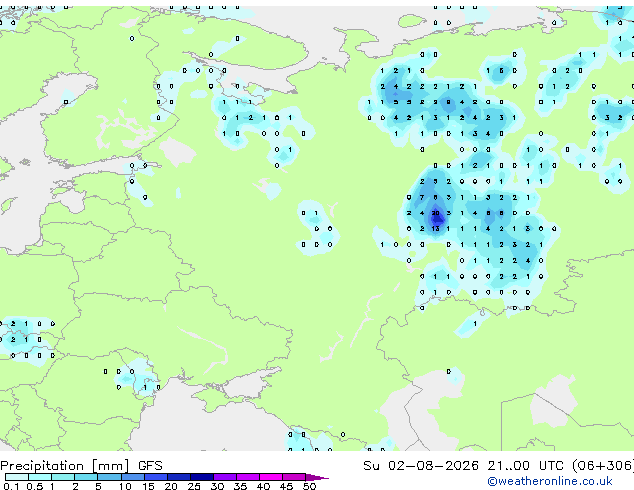Click the arrow tip above 50 mm in legend
This screenshot has width=634, height=490.
pos(317,478)
